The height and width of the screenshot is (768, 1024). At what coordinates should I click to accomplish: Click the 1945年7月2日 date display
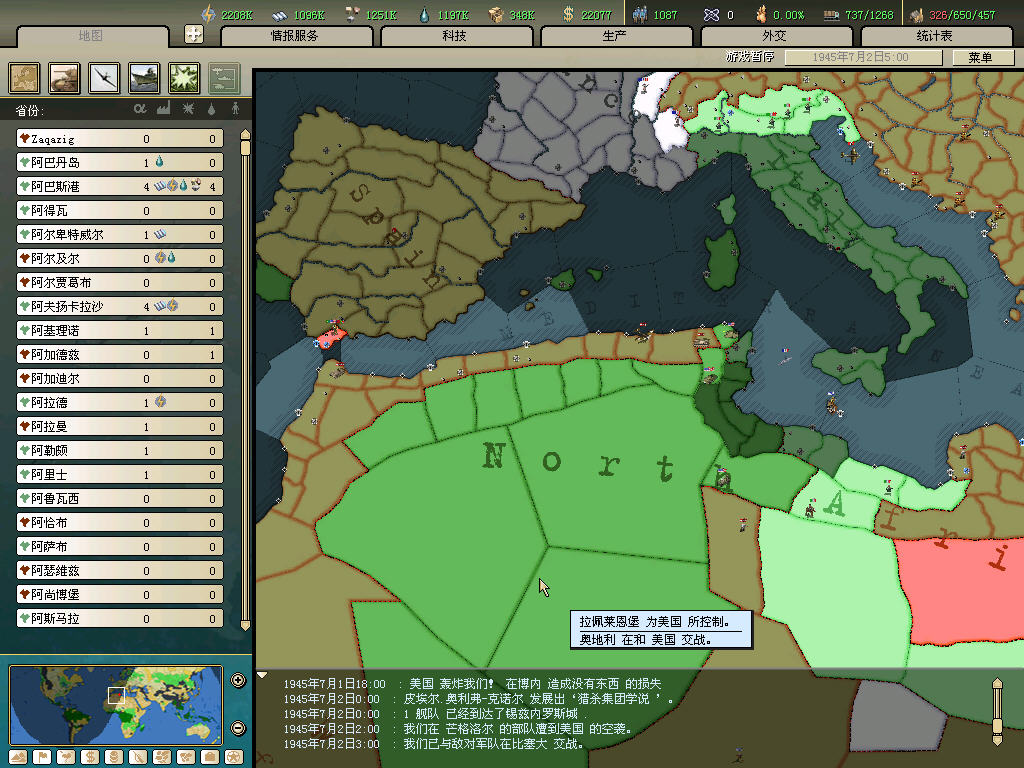pos(861,58)
